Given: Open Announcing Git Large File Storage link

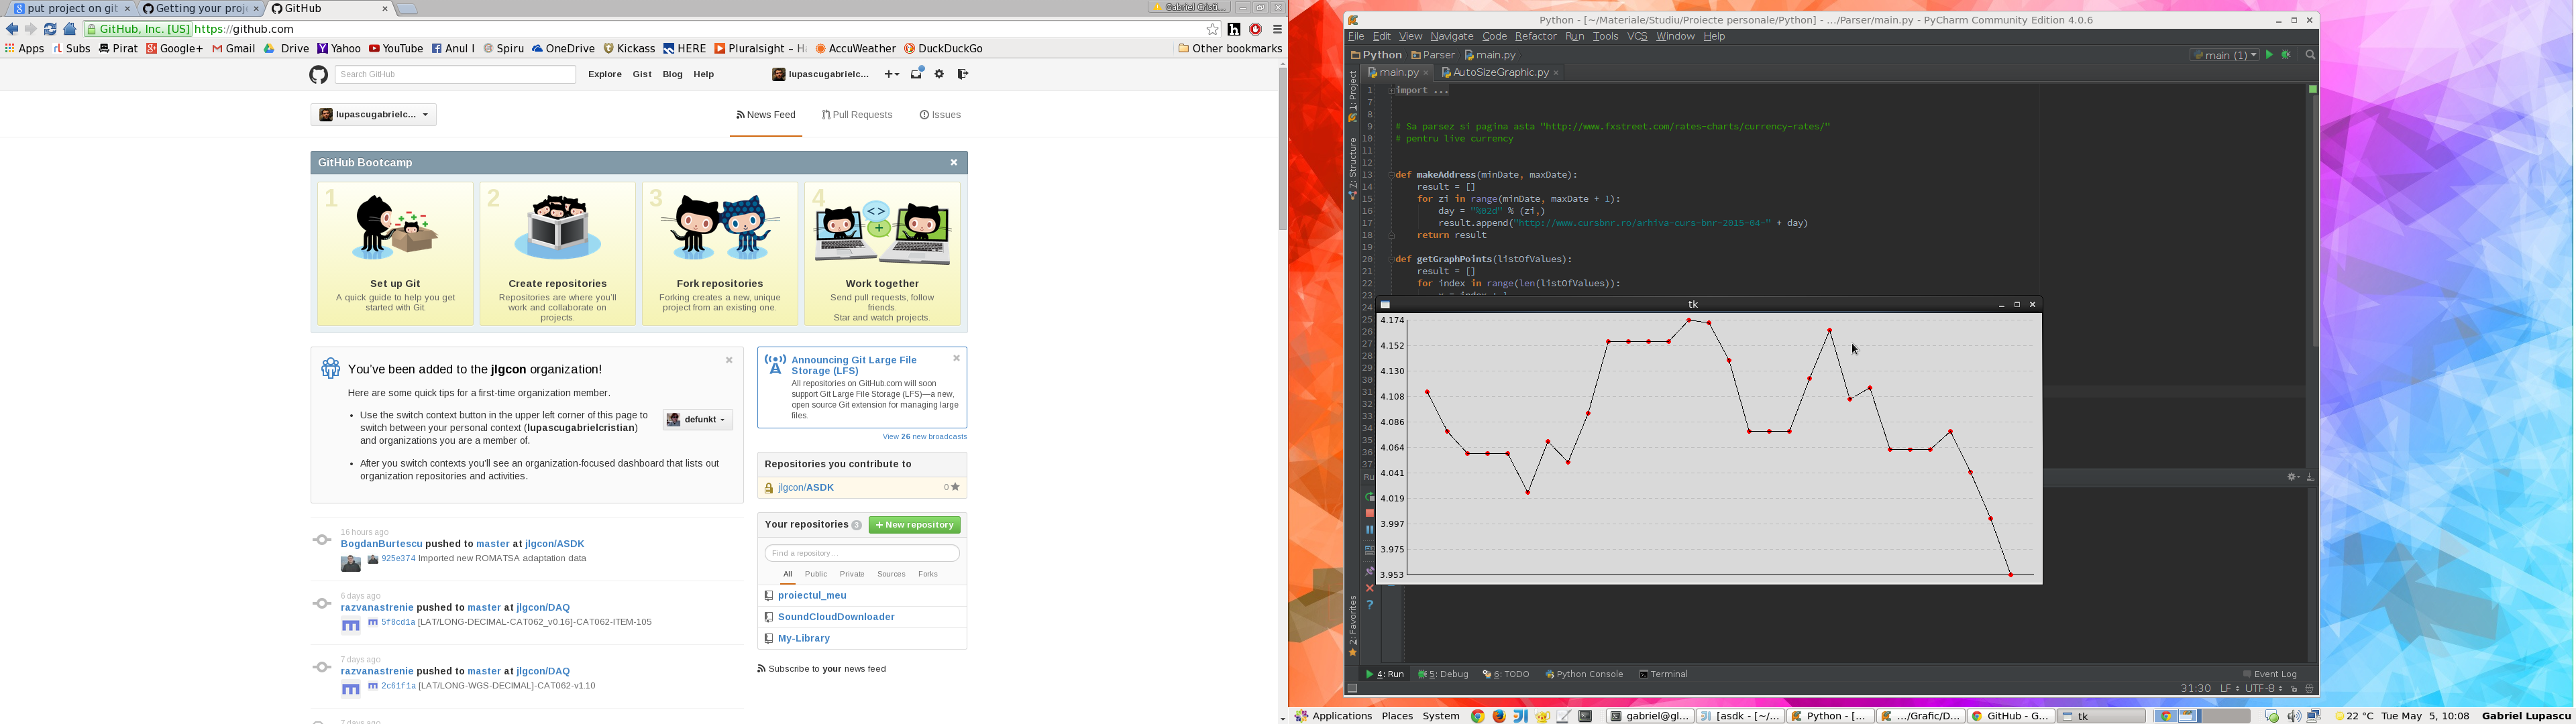Looking at the screenshot, I should pos(854,365).
